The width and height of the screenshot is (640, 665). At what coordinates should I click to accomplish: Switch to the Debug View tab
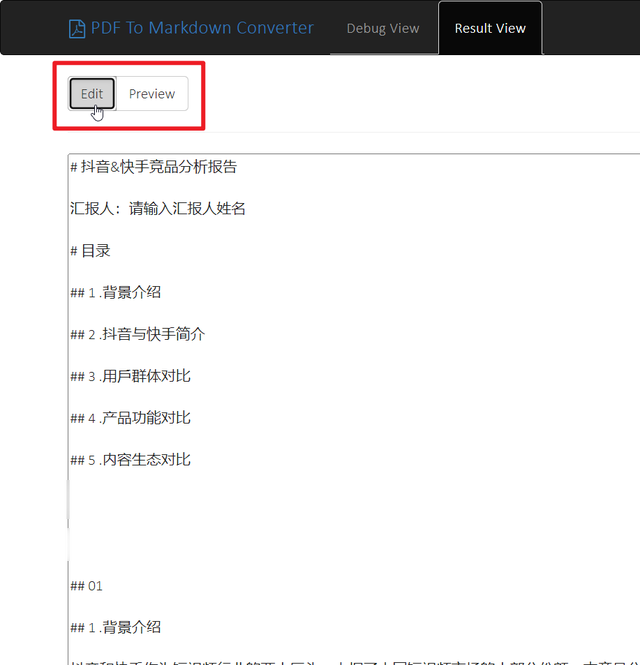383,28
